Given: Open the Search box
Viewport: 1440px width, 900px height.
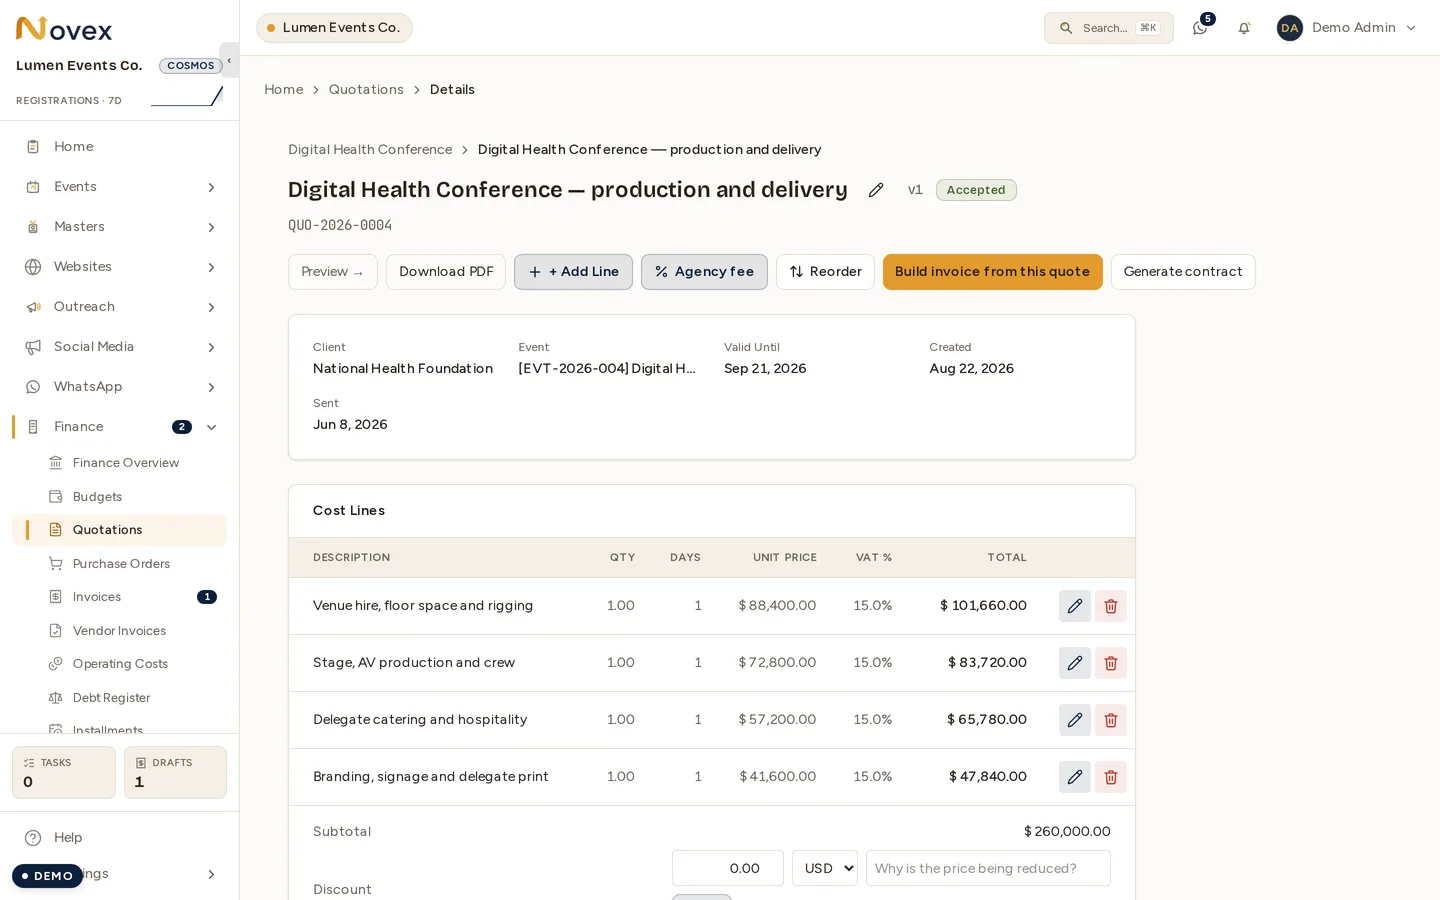Looking at the screenshot, I should (1109, 28).
